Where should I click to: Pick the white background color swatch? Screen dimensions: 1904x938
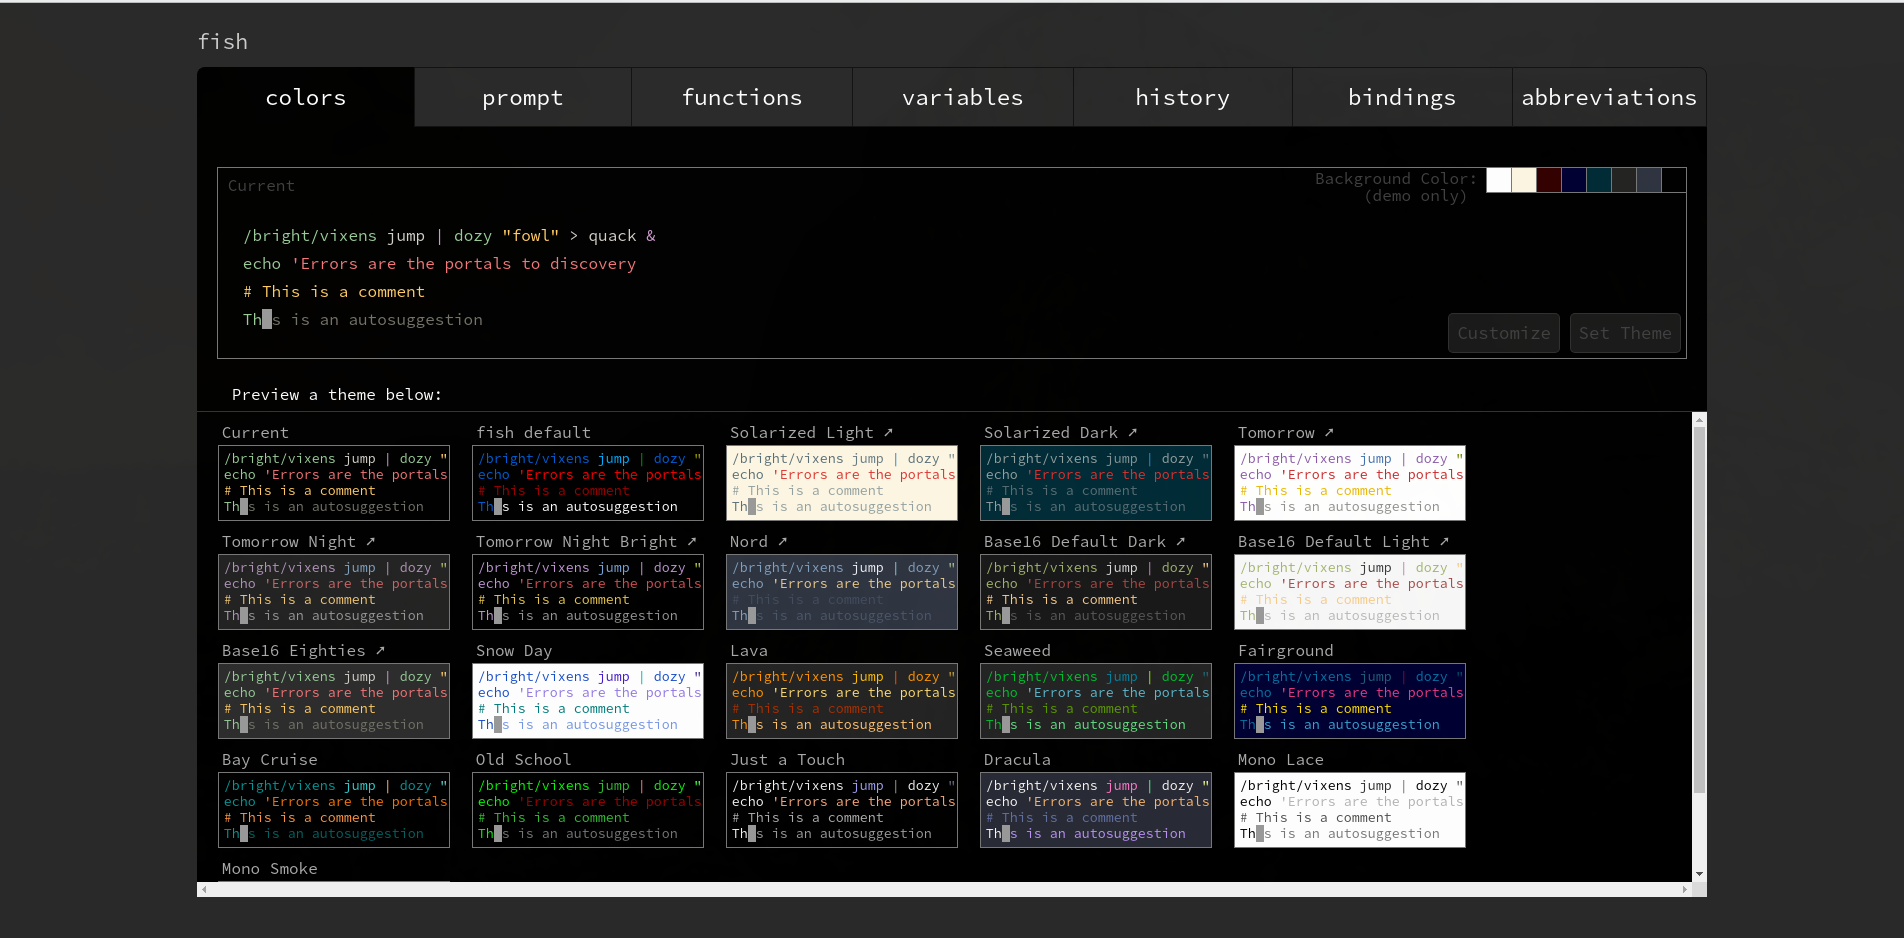1498,180
